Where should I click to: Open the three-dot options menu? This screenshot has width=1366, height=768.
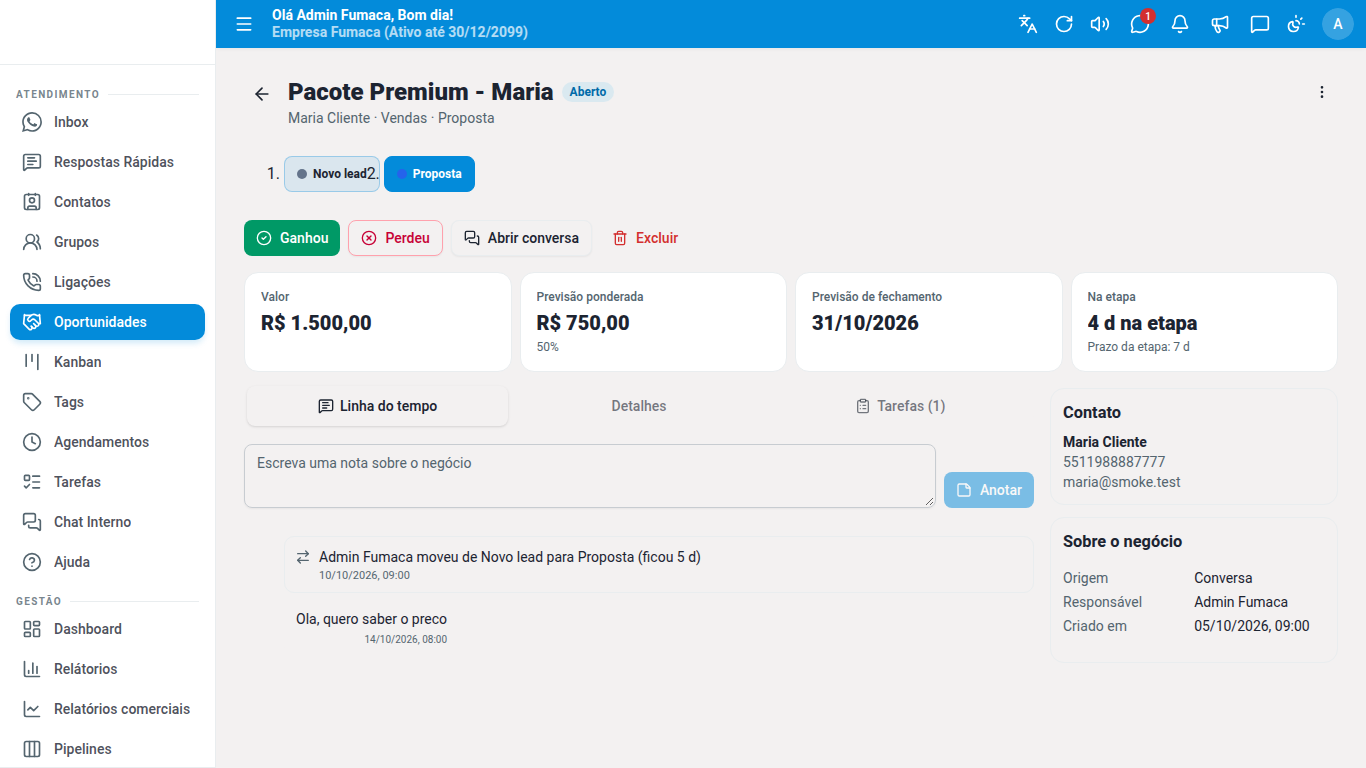coord(1322,92)
